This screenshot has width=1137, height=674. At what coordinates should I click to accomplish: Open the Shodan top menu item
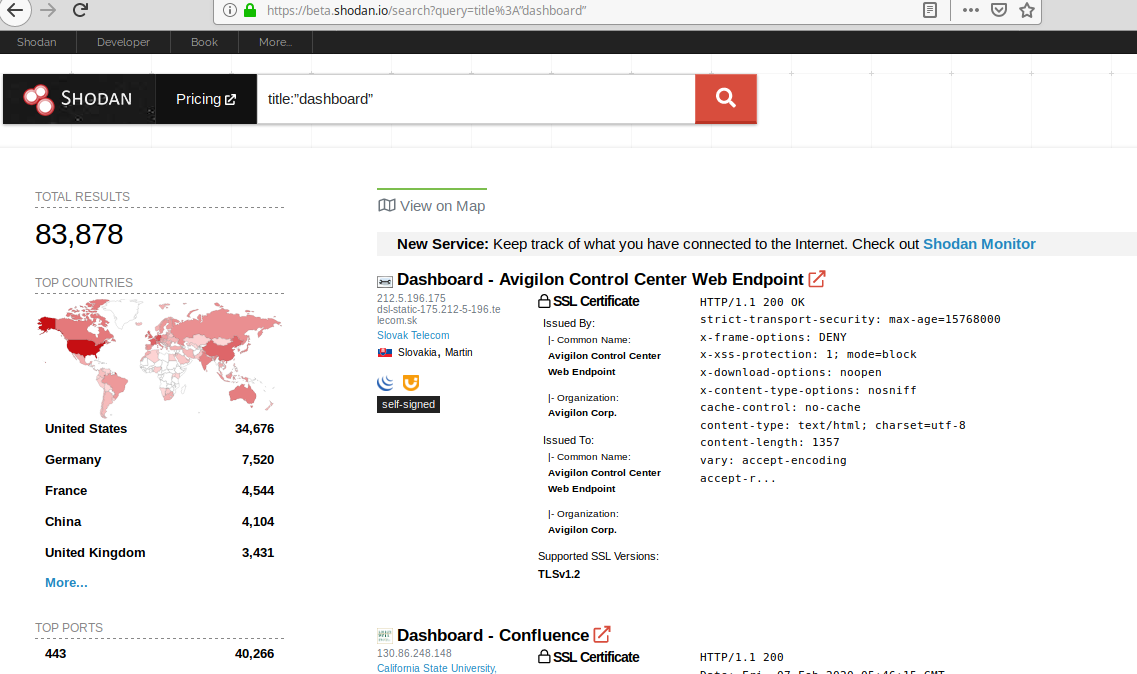click(x=37, y=42)
